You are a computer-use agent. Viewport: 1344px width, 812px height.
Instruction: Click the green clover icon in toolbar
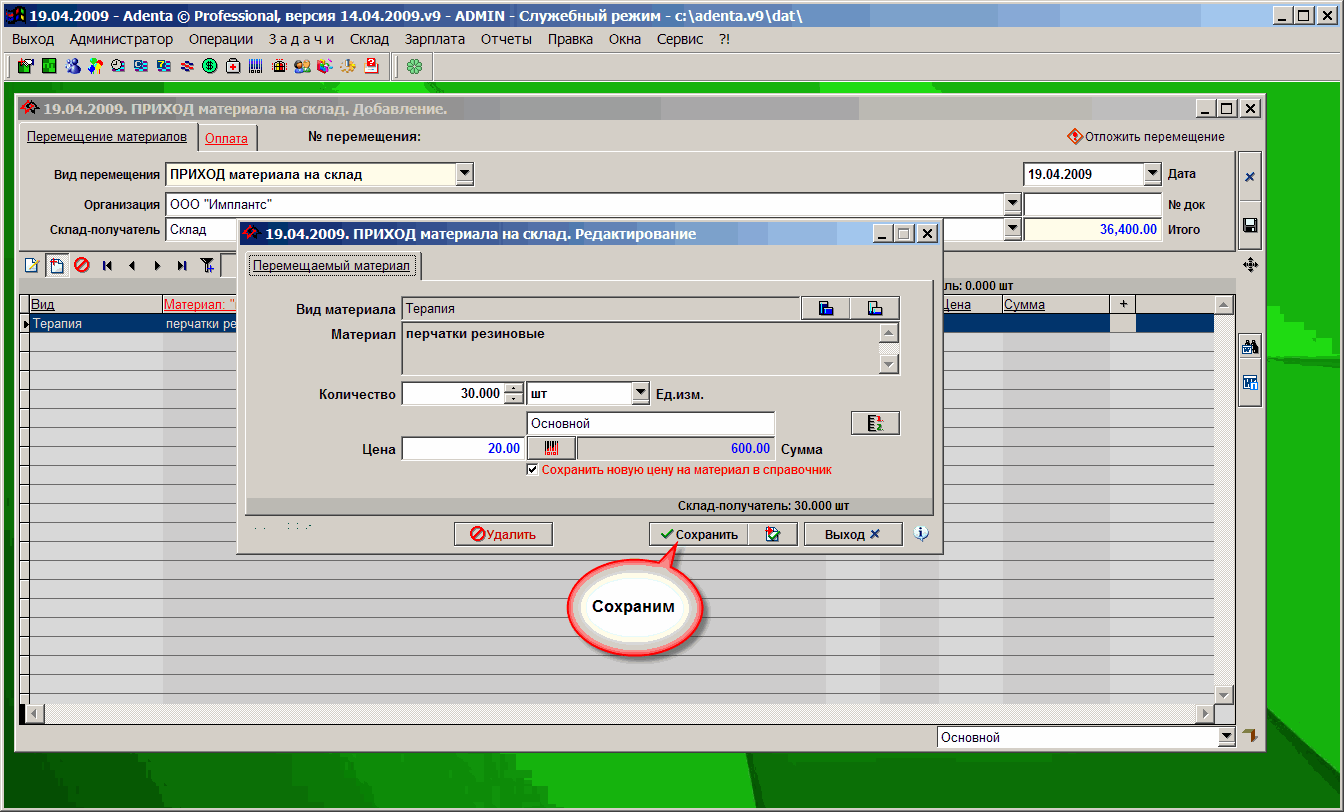tap(414, 67)
